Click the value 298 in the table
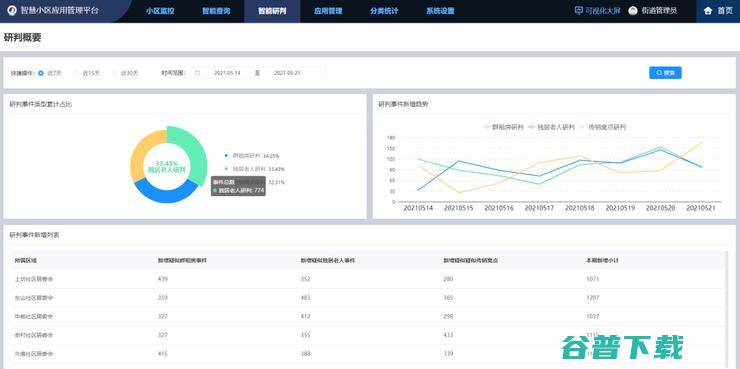740x369 pixels. [x=448, y=317]
